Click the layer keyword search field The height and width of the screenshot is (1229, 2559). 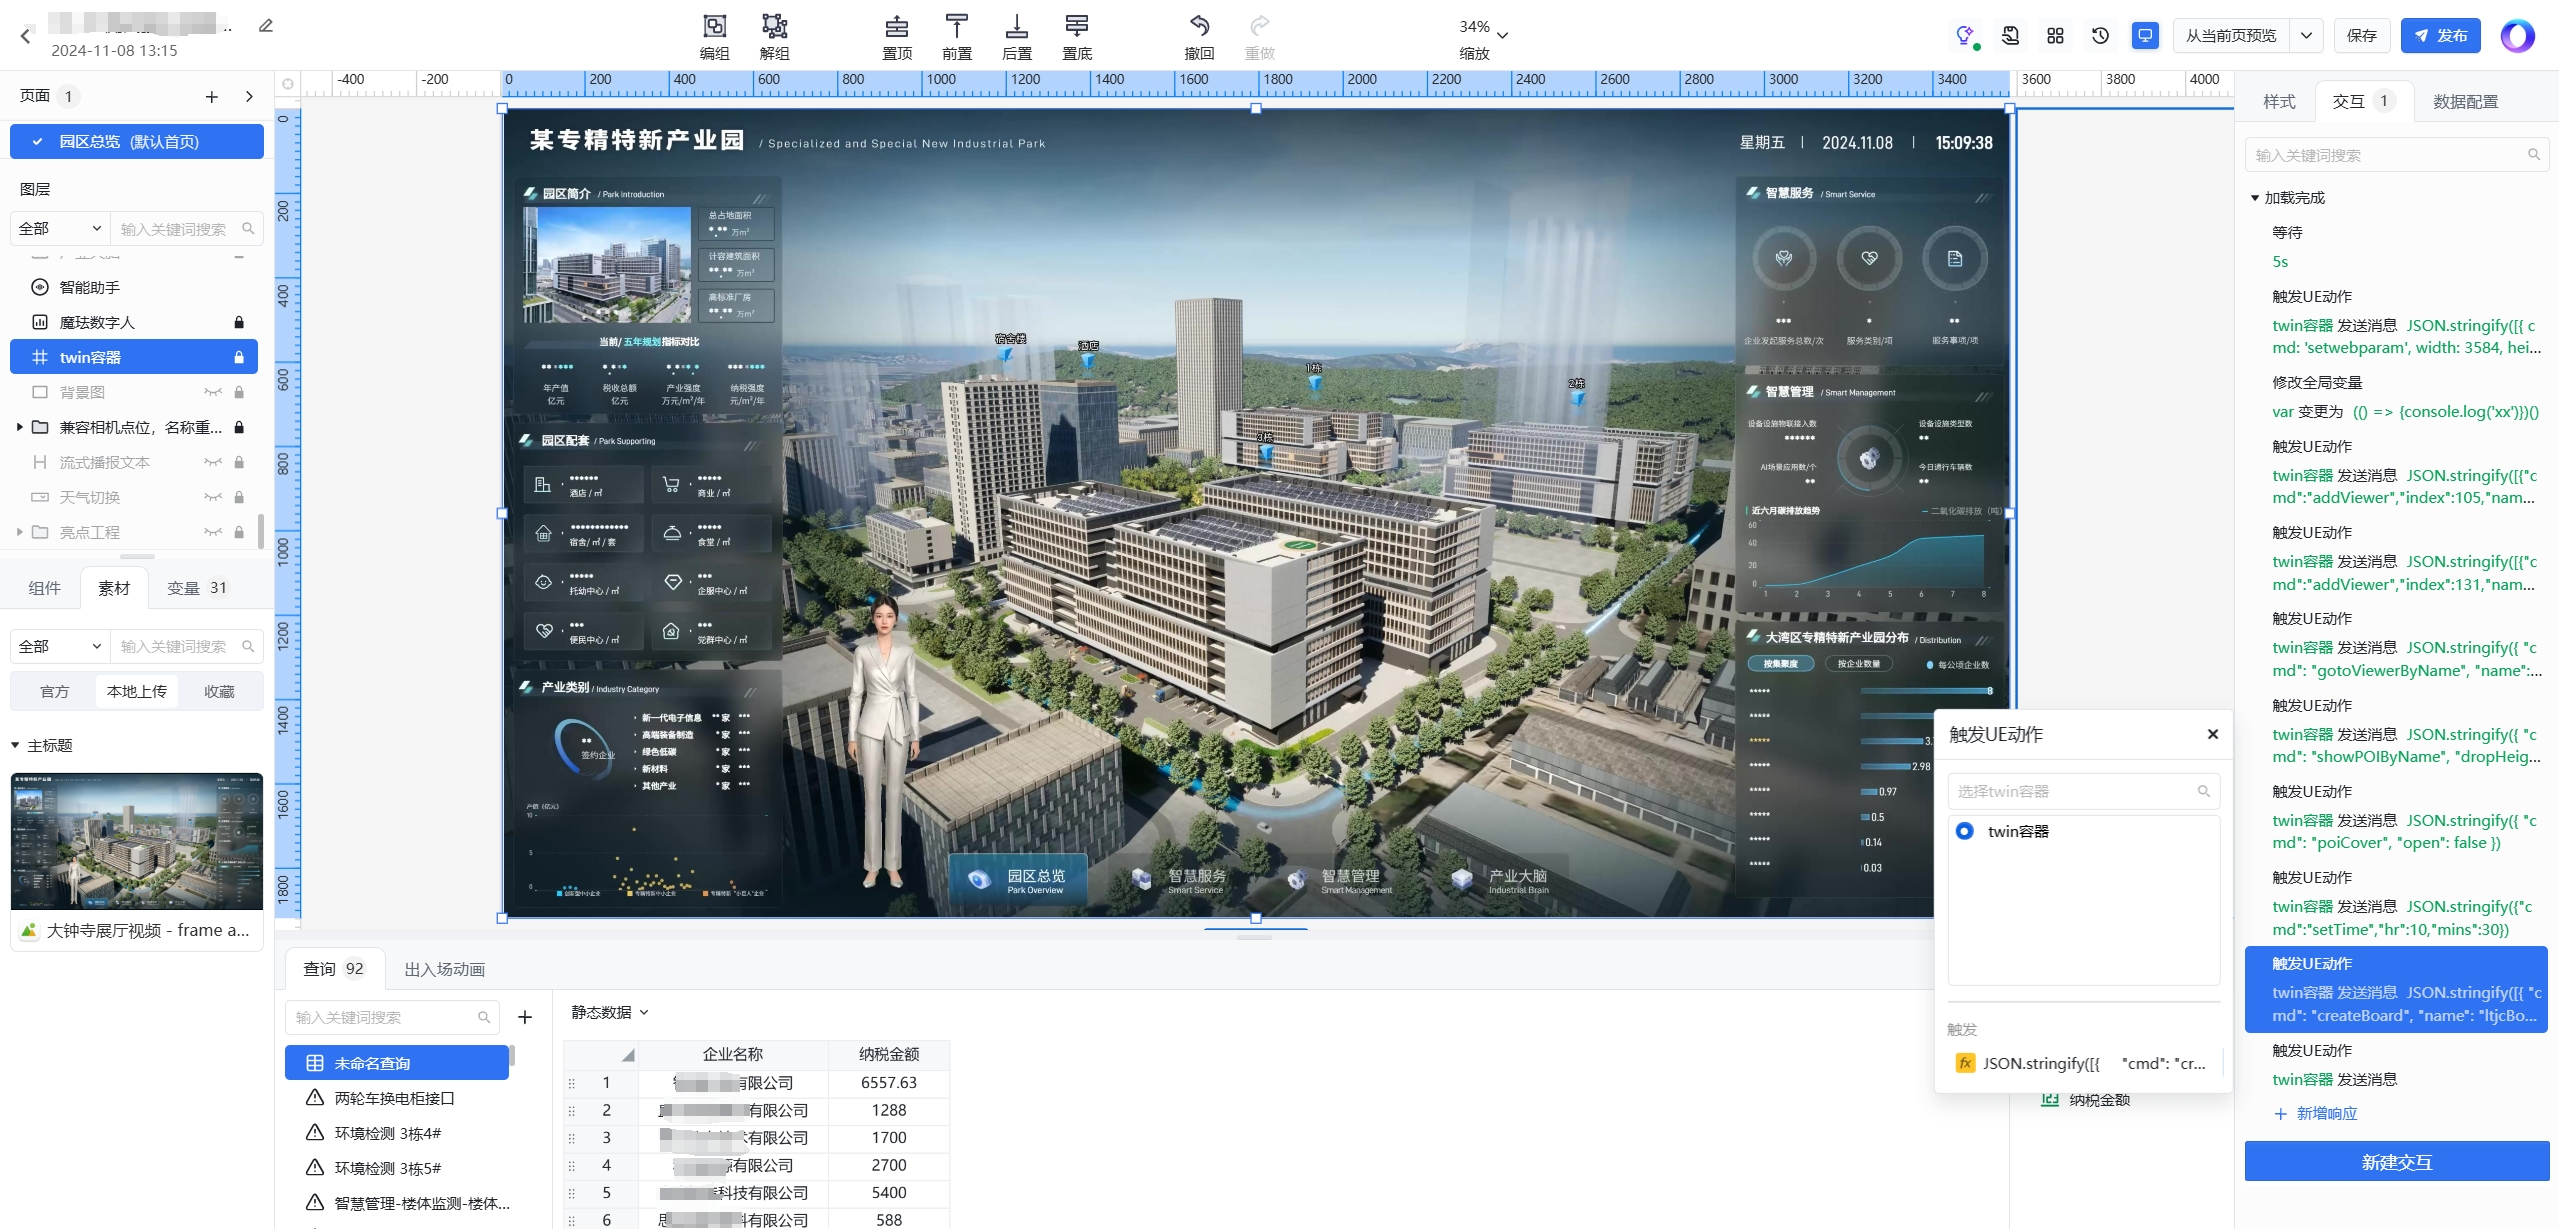[x=187, y=229]
